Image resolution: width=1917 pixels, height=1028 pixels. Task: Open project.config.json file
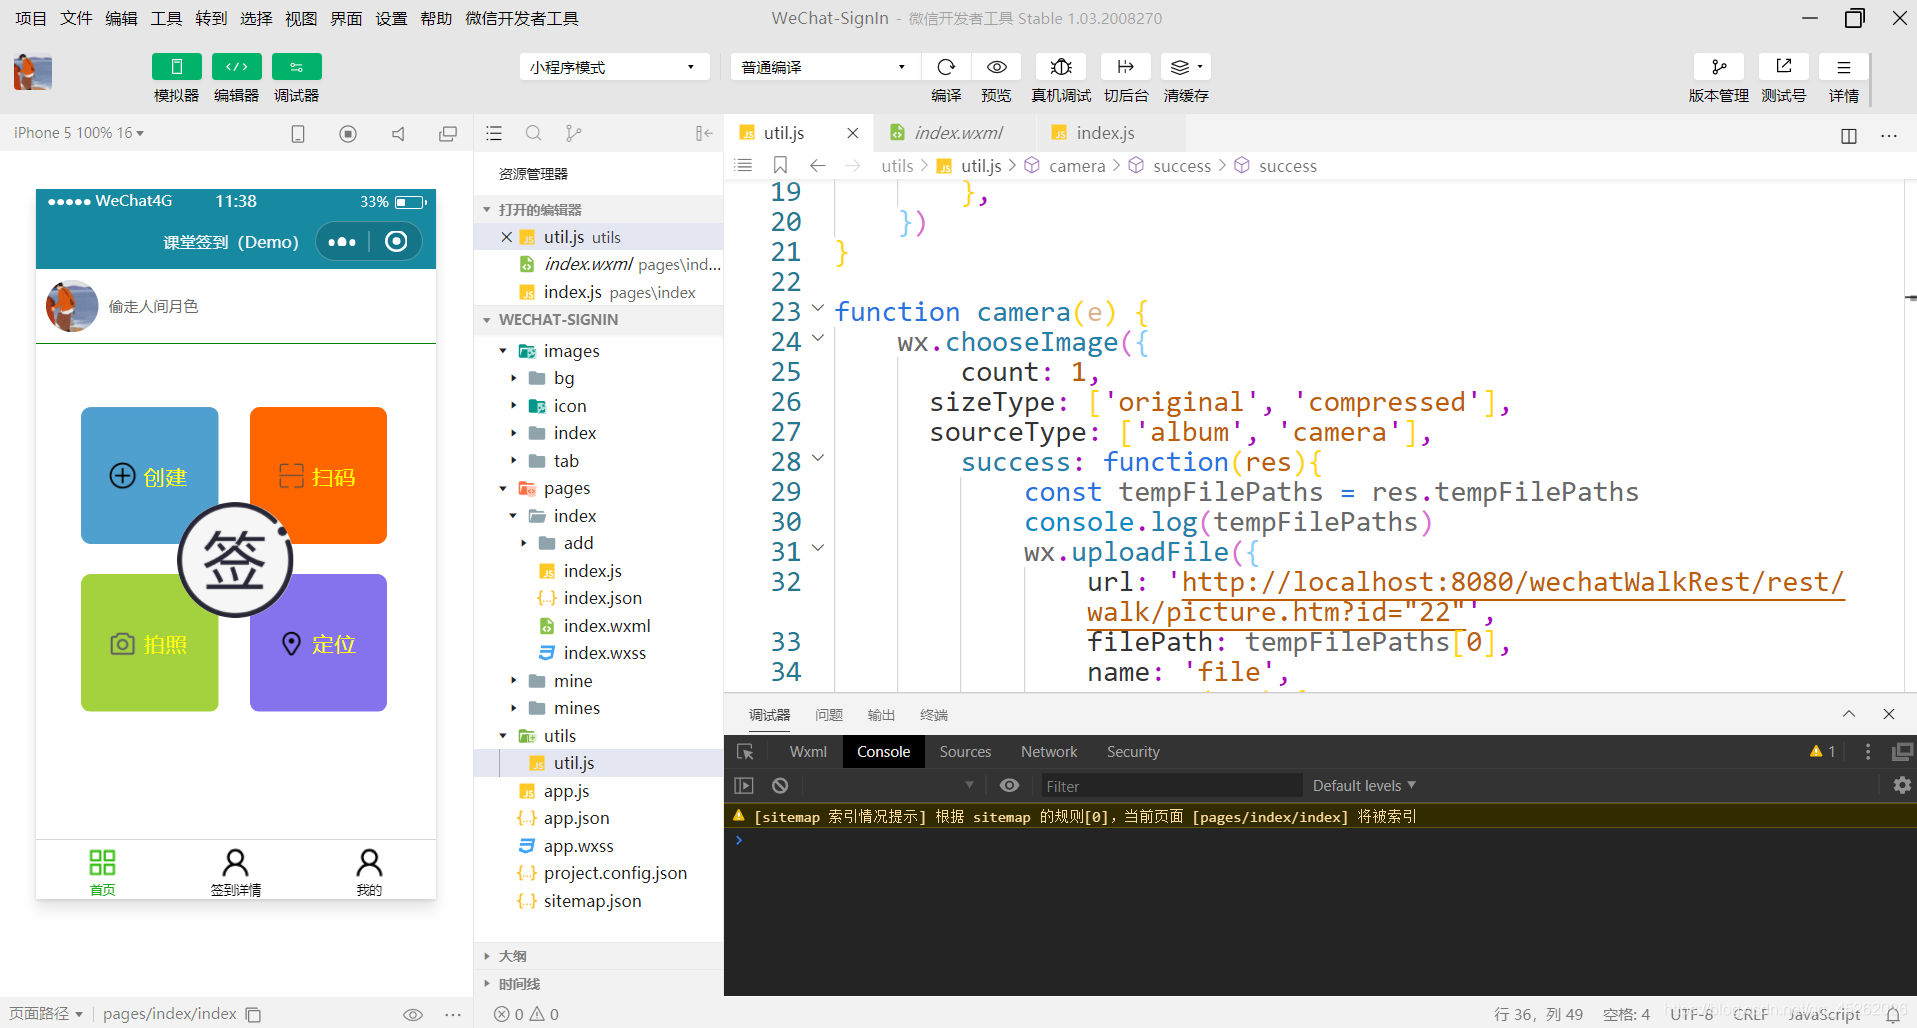tap(614, 873)
